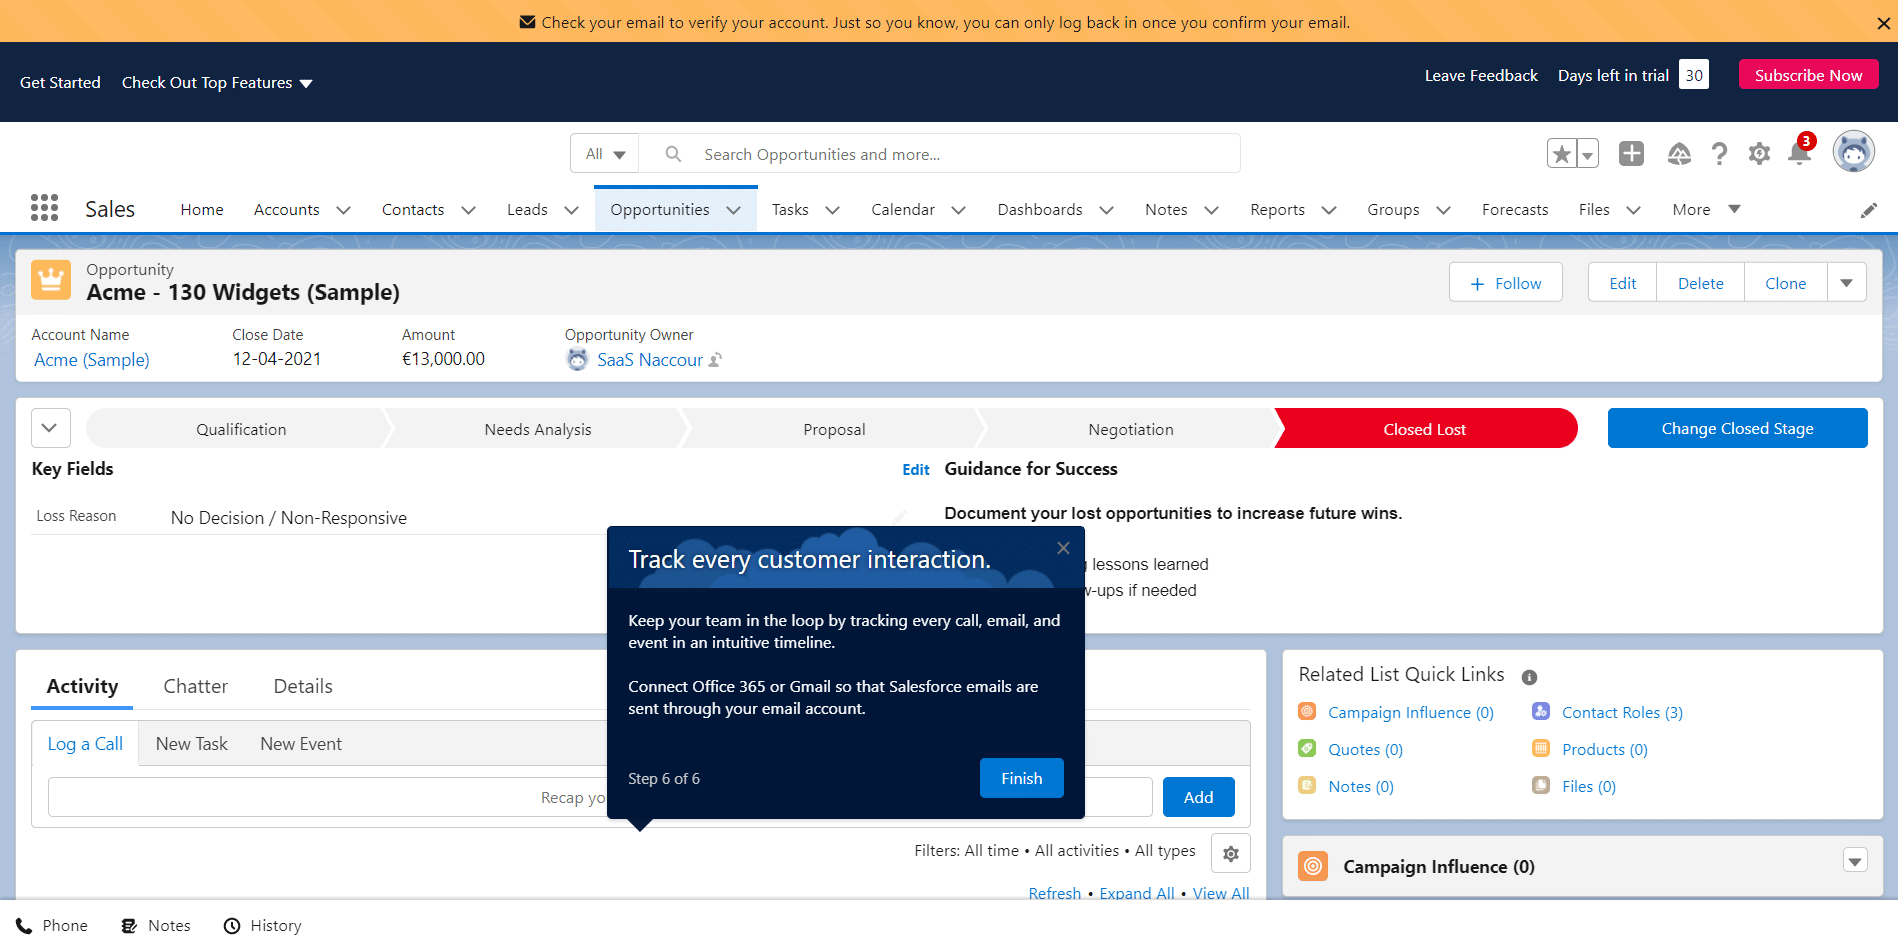Switch to the Details tab
Screen dimensions: 1898x950
(x=303, y=686)
